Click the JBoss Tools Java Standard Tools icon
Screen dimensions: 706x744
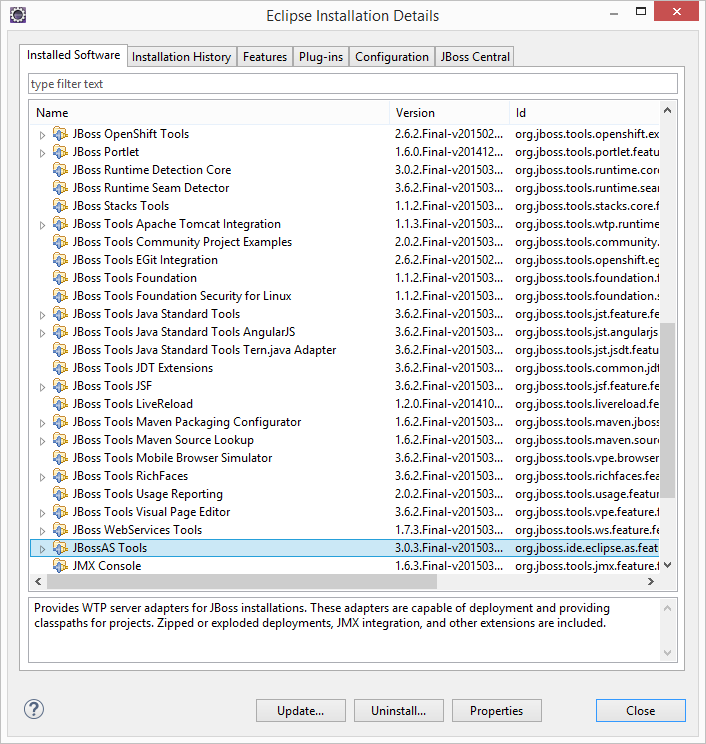pos(60,315)
